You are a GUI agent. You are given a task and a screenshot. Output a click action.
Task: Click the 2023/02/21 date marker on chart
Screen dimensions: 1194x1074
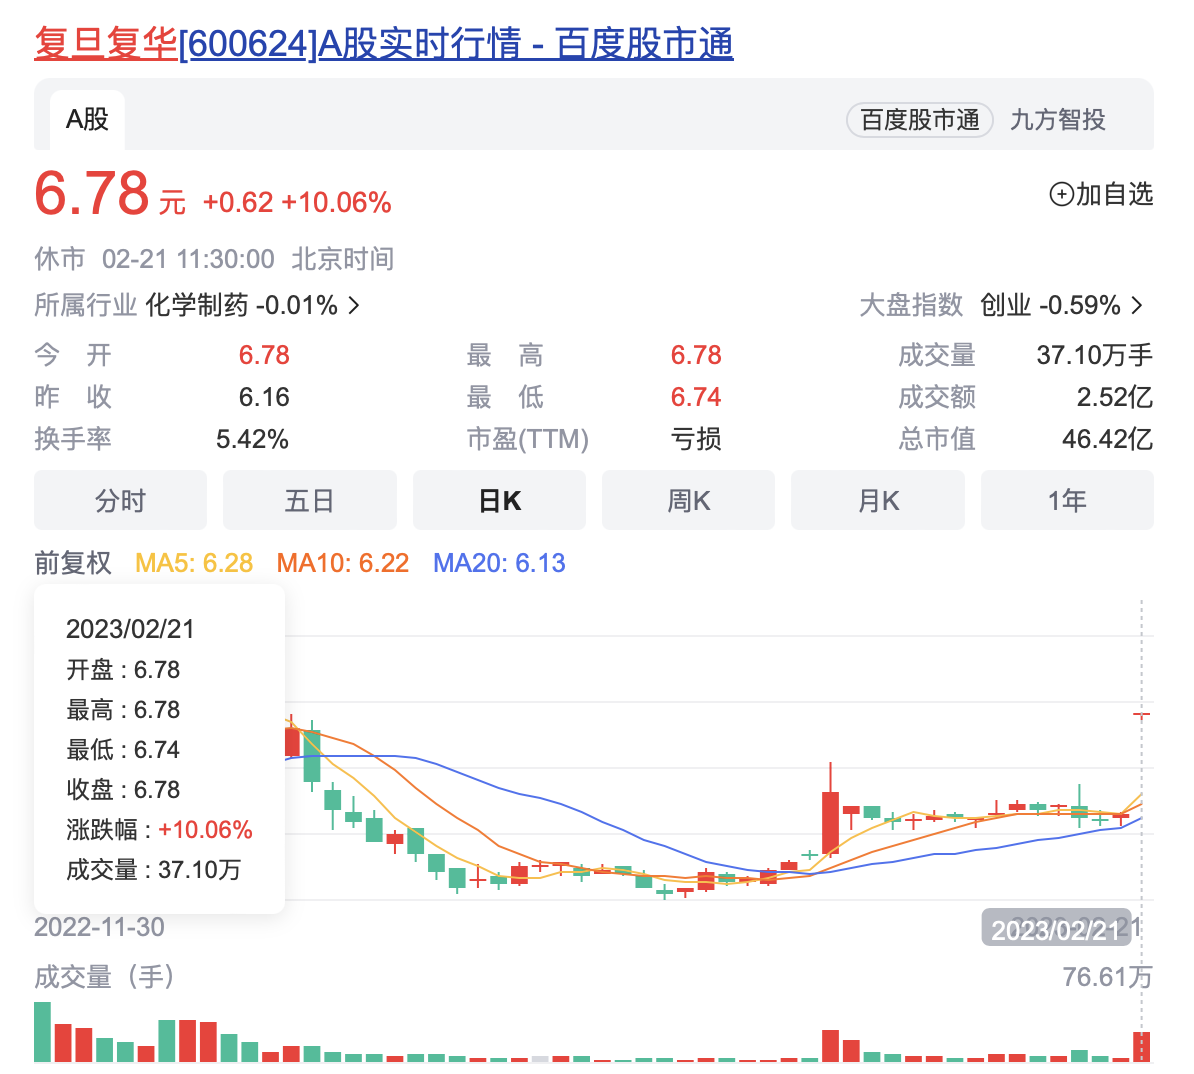coord(1056,930)
